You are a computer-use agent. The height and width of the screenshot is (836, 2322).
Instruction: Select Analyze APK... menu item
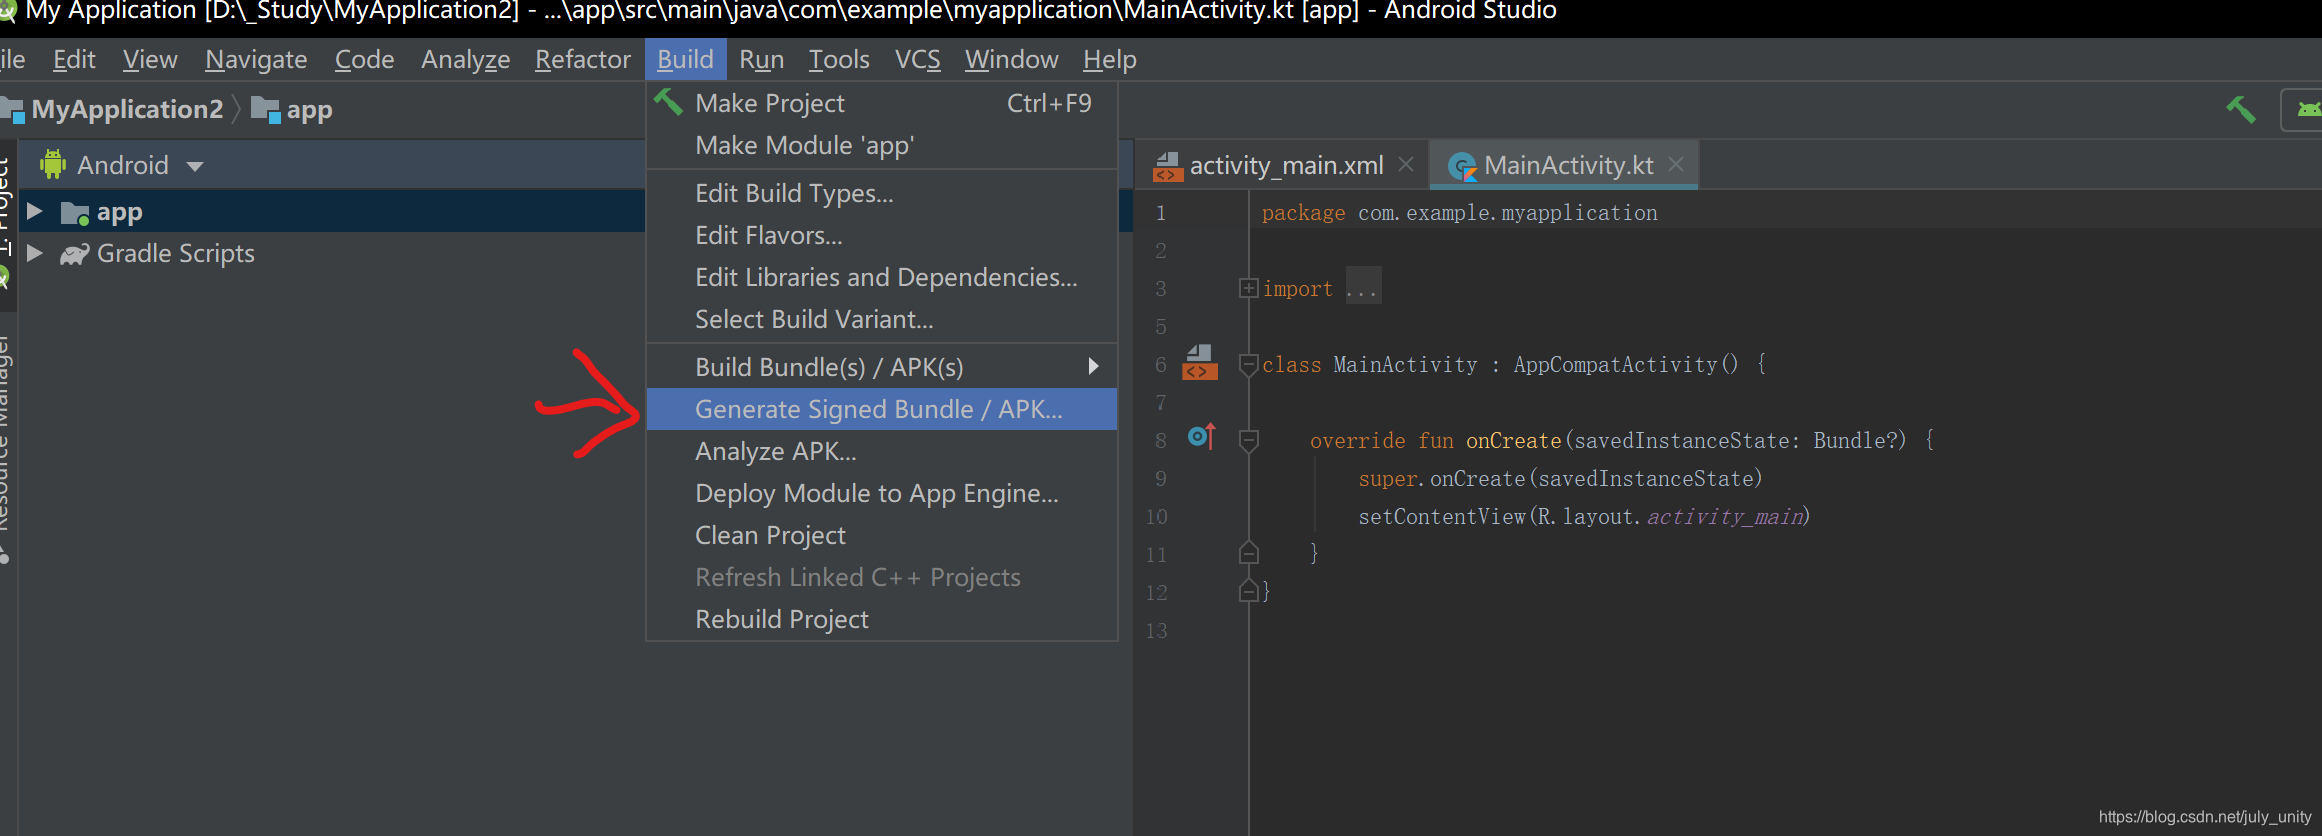tap(881, 451)
